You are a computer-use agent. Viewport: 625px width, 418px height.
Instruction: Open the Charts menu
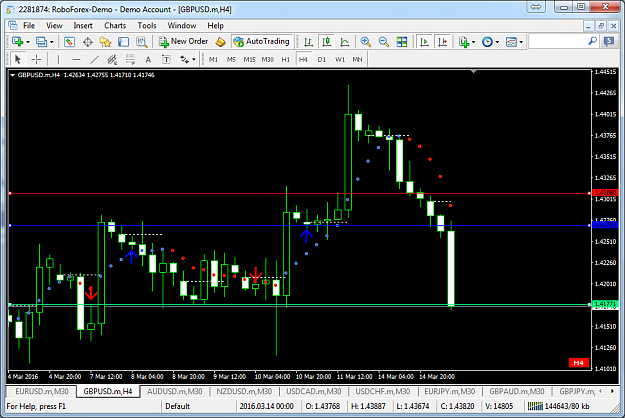(x=115, y=26)
